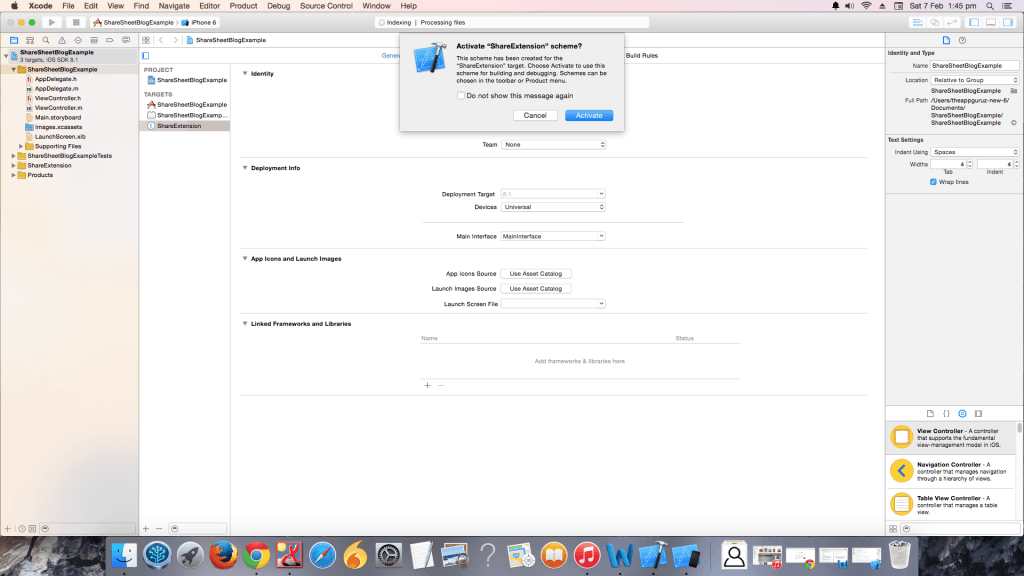Open the Symbol navigator

tap(30, 40)
